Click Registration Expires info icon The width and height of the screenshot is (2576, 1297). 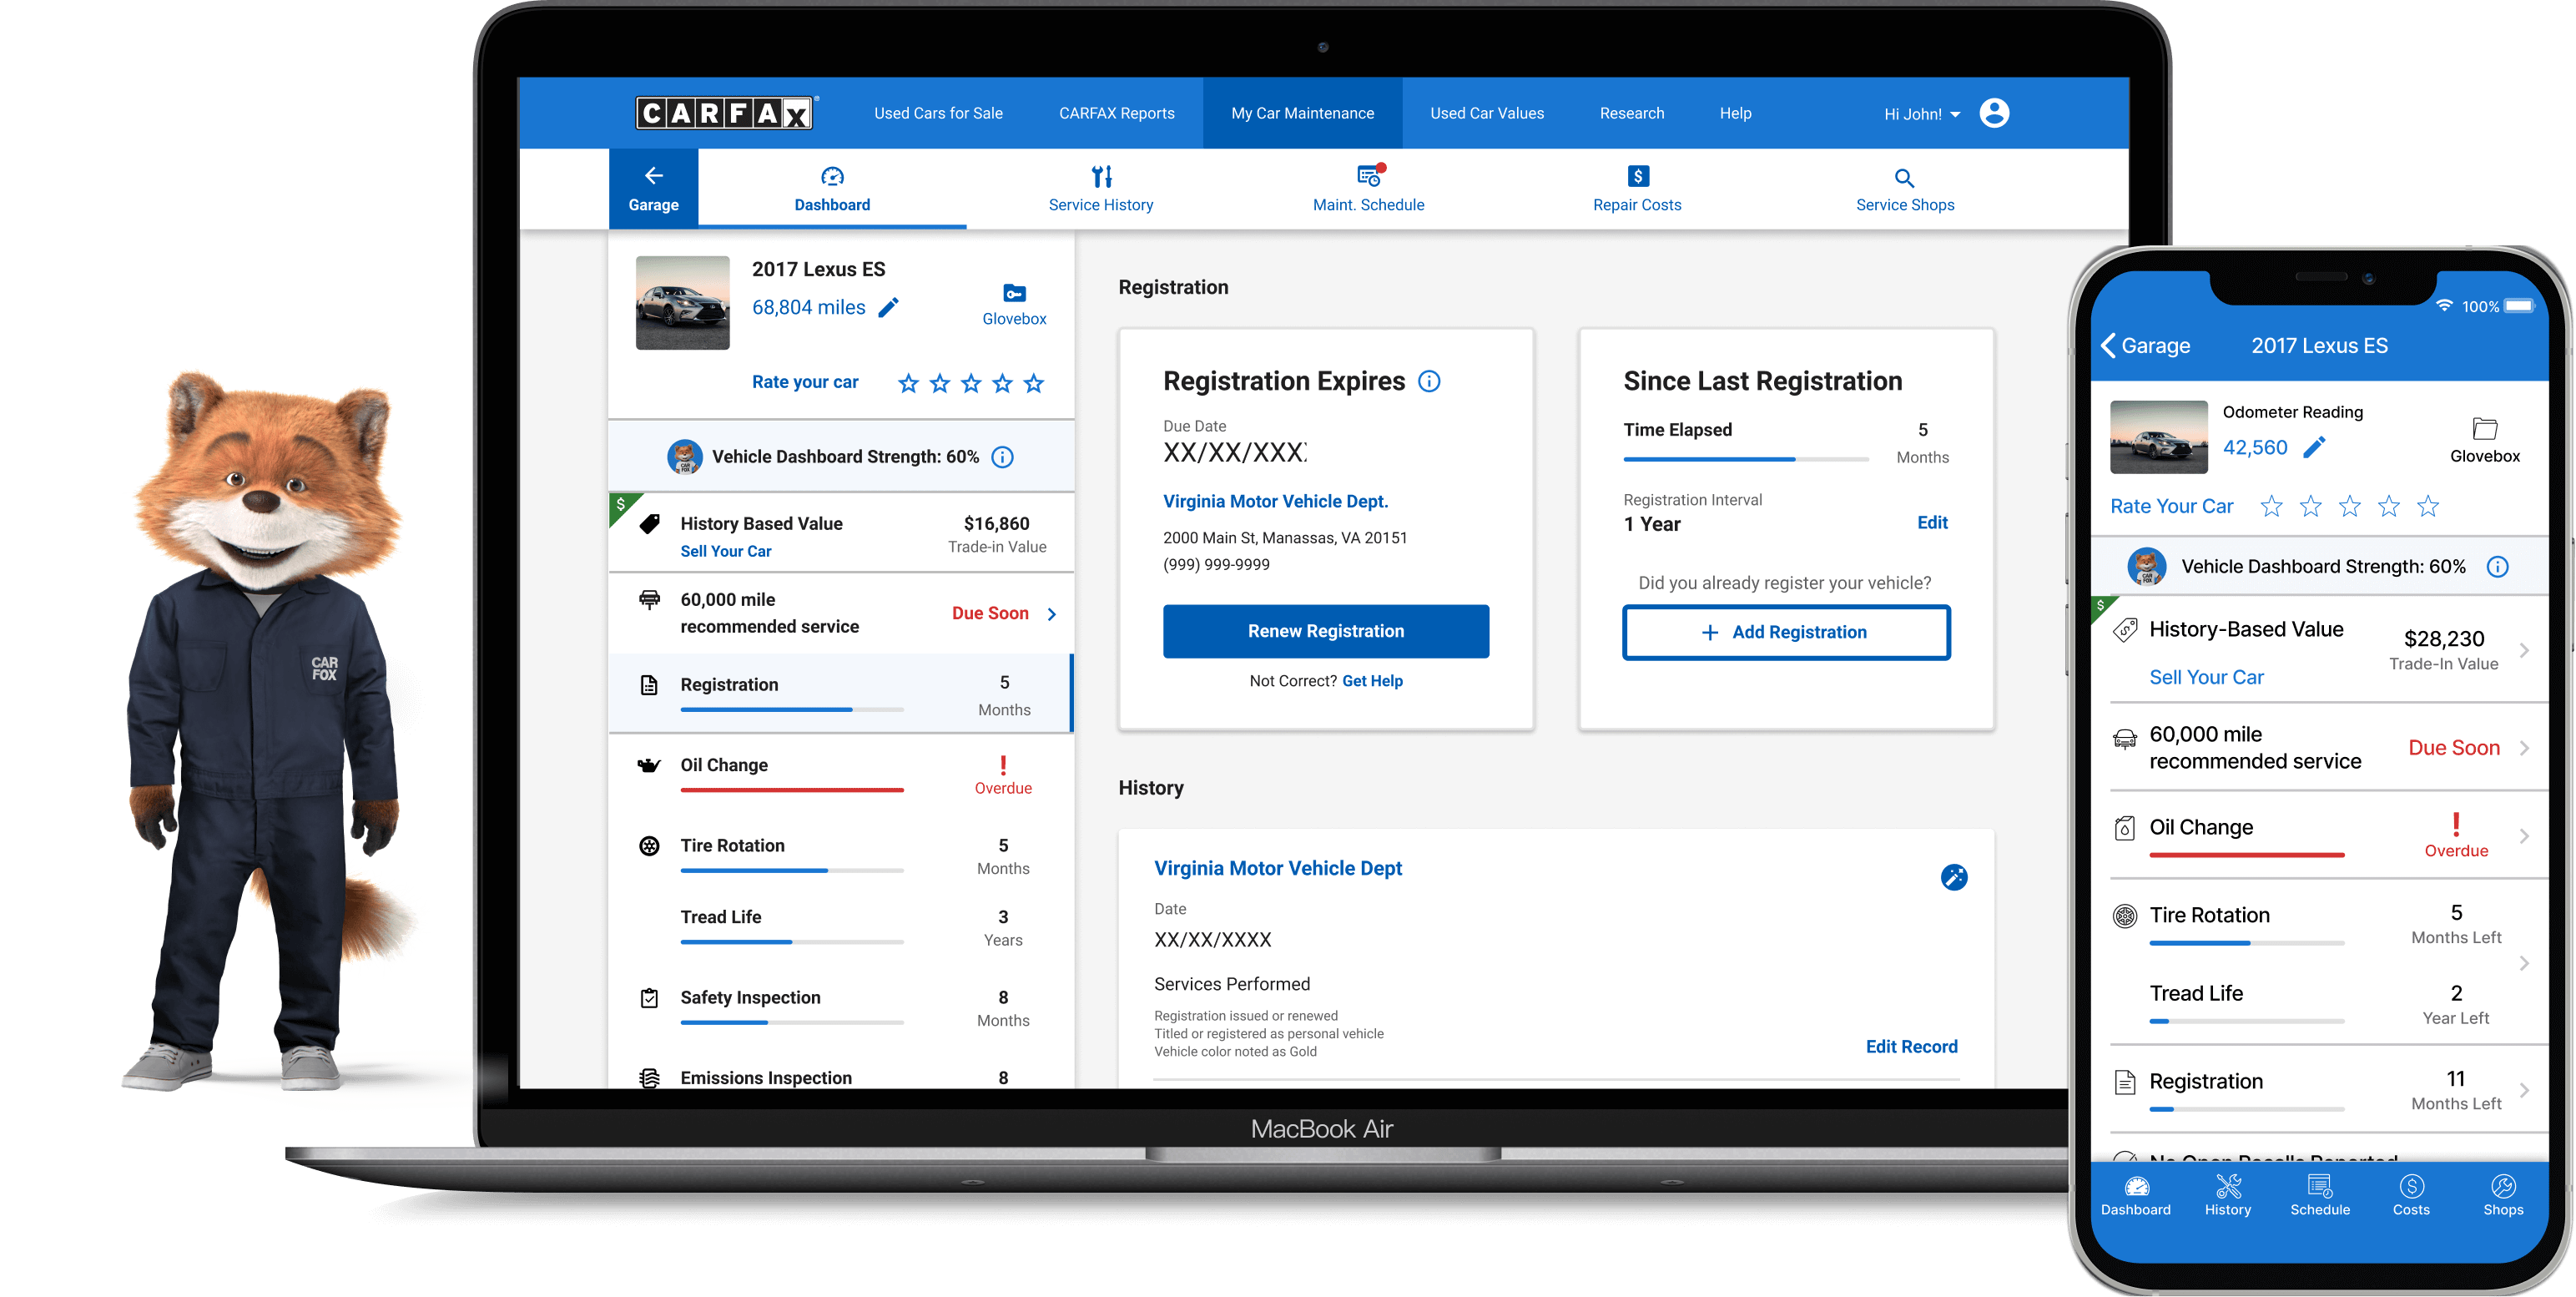point(1430,381)
